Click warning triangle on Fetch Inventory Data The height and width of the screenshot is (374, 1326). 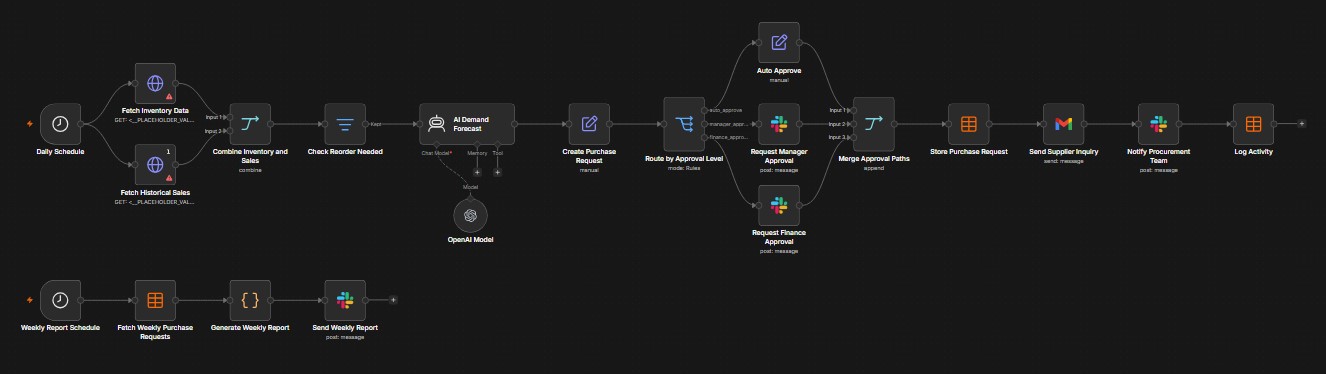click(169, 97)
